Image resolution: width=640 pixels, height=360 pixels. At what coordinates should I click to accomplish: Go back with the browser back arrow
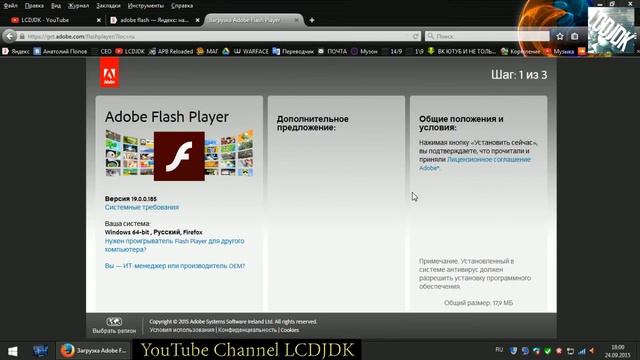click(9, 36)
